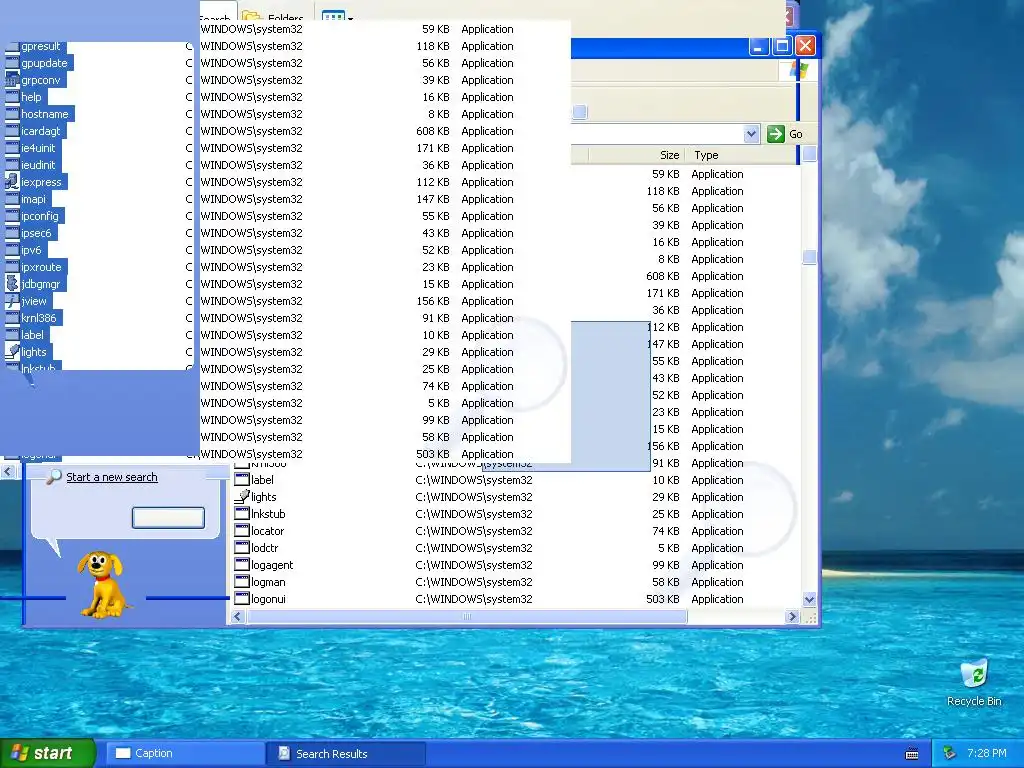Image resolution: width=1024 pixels, height=768 pixels.
Task: Click the Application type in the logagent row
Action: coord(717,565)
